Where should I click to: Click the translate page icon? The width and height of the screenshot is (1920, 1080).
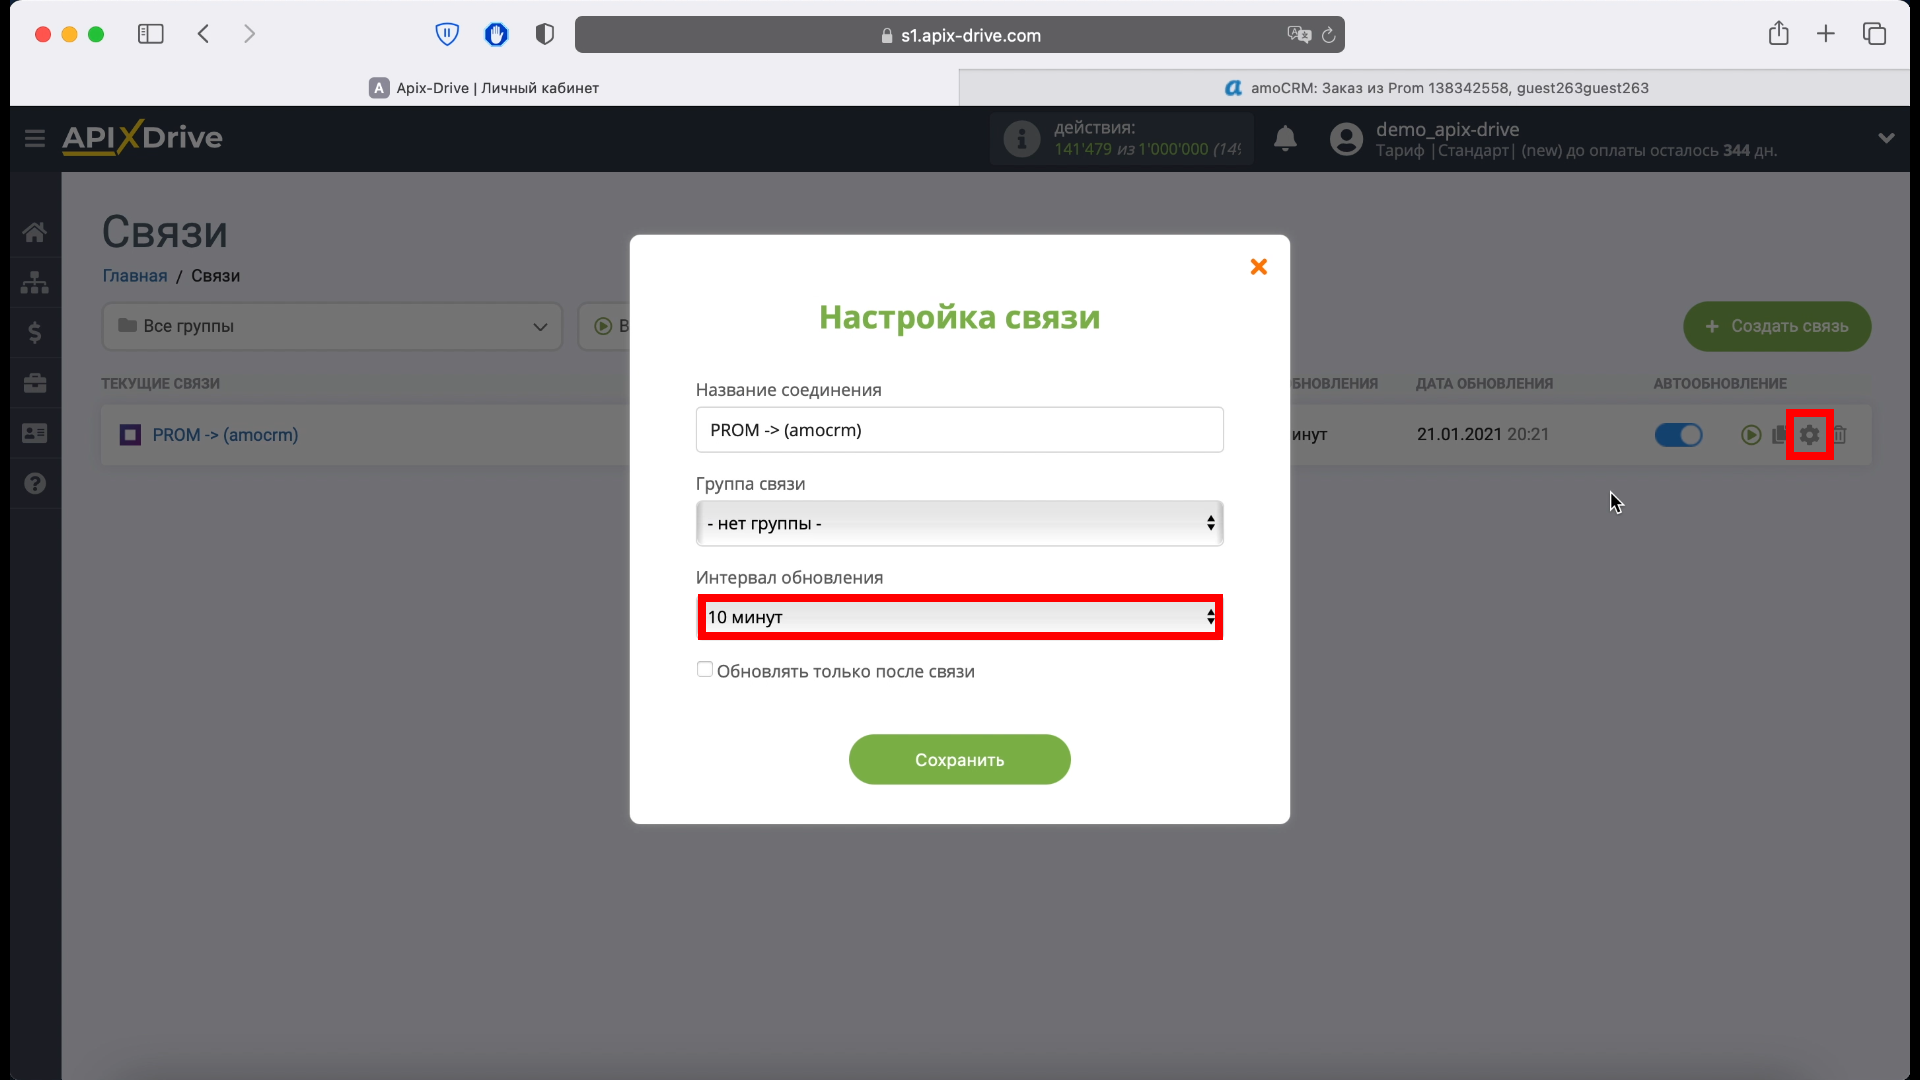1298,35
